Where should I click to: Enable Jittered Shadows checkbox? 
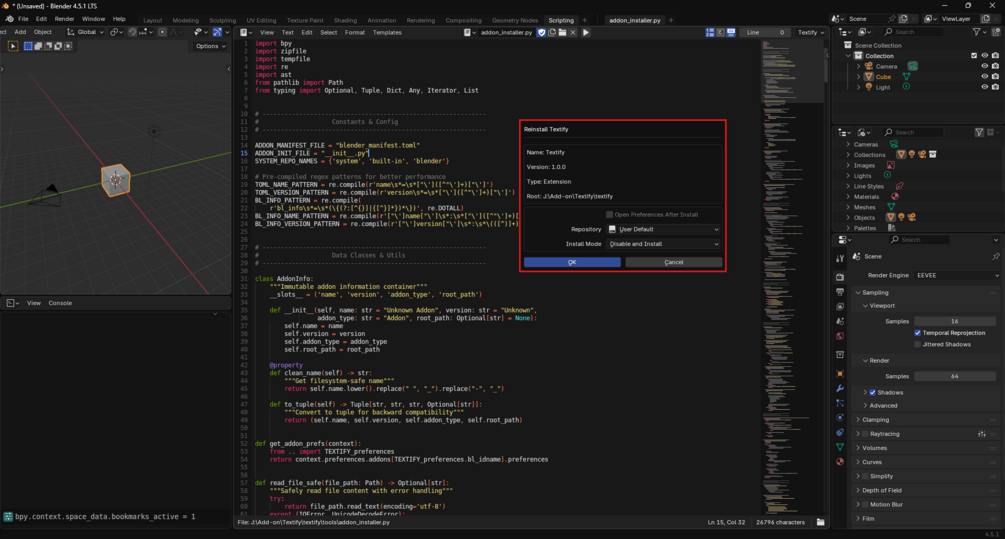pos(917,344)
